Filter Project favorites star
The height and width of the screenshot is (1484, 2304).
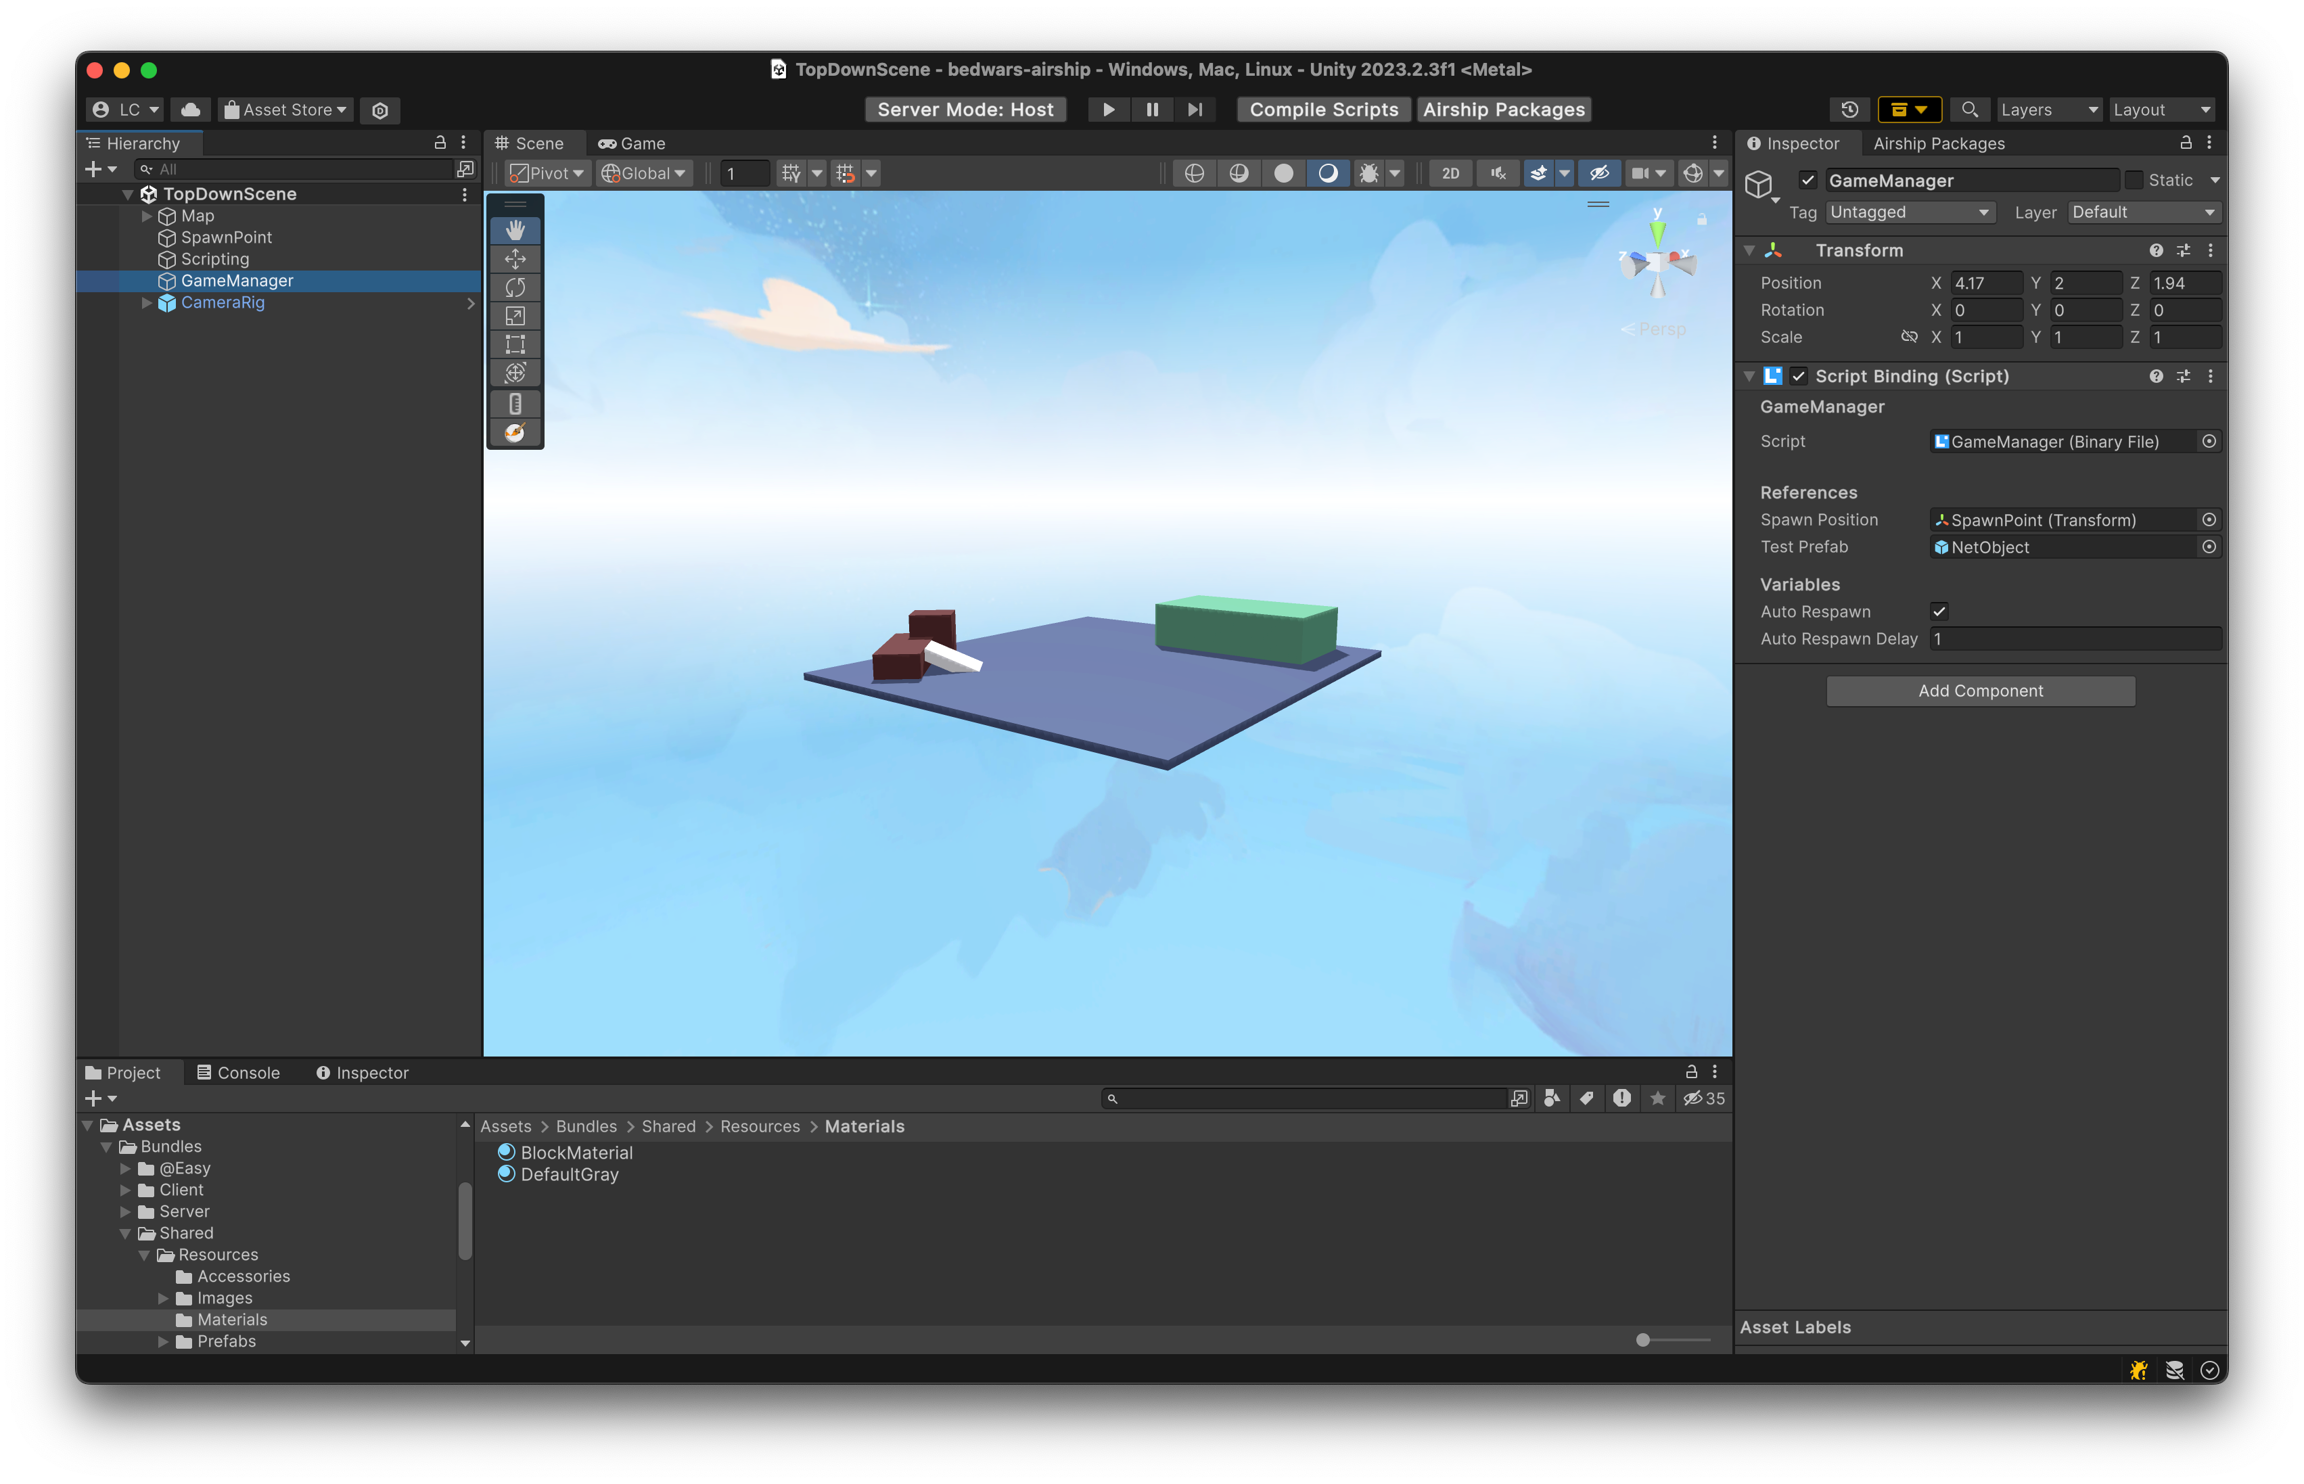(1657, 1098)
